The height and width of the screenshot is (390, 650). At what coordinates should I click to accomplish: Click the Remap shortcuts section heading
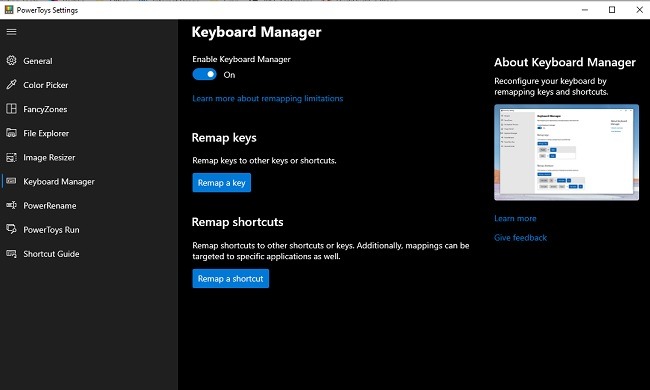click(238, 222)
